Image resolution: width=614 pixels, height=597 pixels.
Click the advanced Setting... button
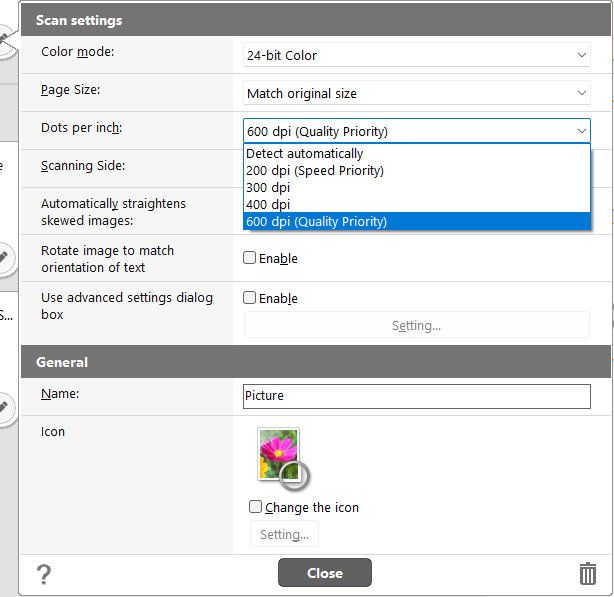tap(416, 325)
